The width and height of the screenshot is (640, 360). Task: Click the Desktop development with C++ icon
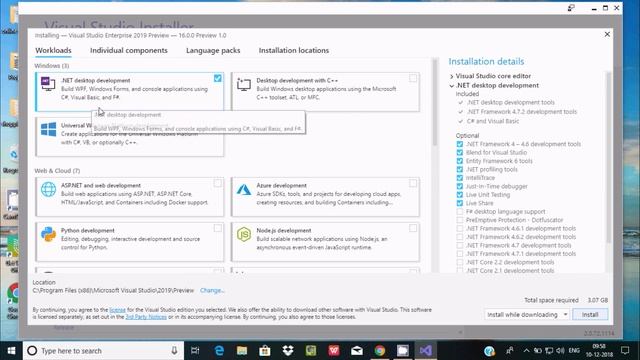244,84
